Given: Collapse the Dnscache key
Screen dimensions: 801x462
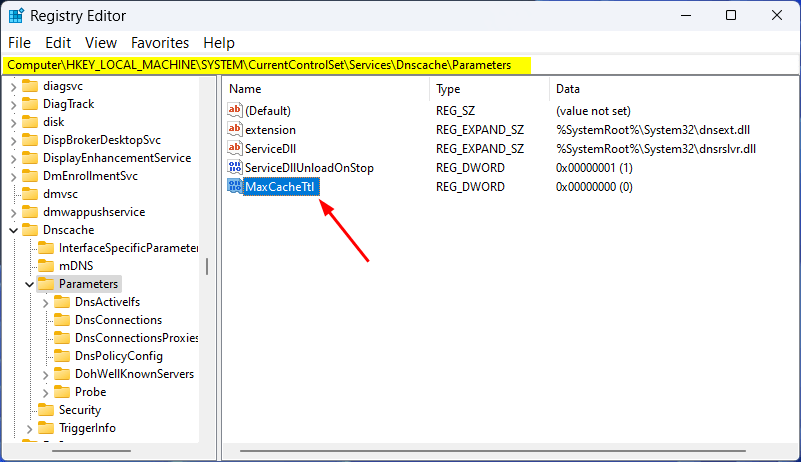Looking at the screenshot, I should coord(14,230).
